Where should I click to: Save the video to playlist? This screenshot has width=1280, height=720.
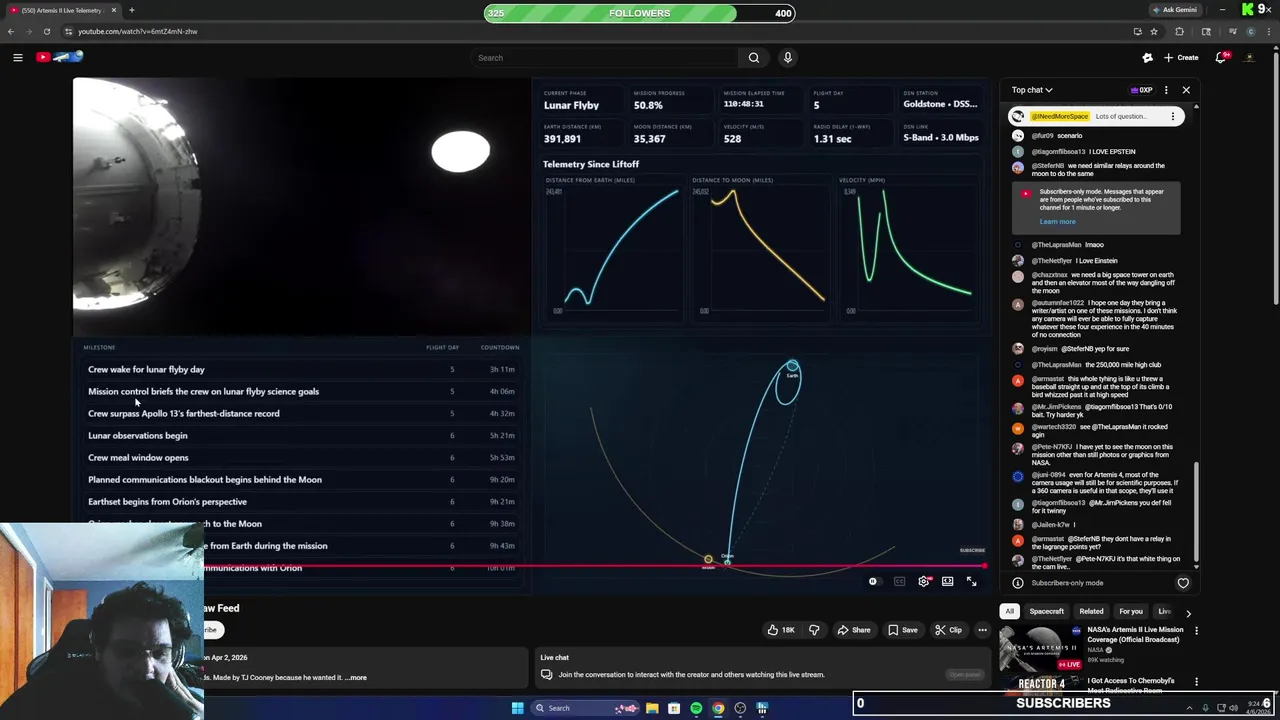pos(902,630)
